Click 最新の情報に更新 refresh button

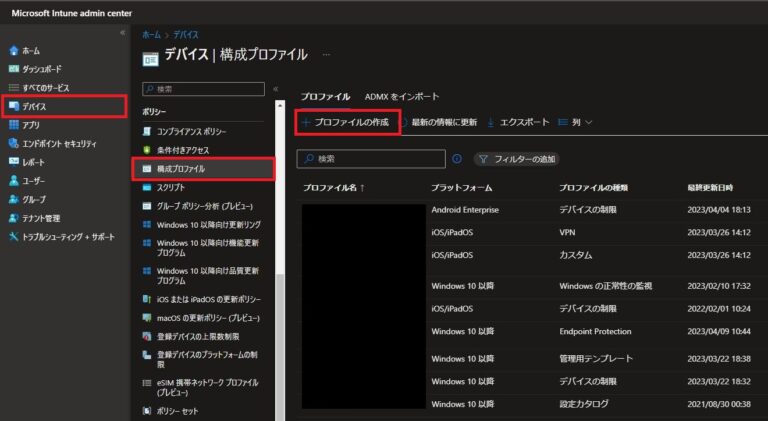tap(440, 122)
